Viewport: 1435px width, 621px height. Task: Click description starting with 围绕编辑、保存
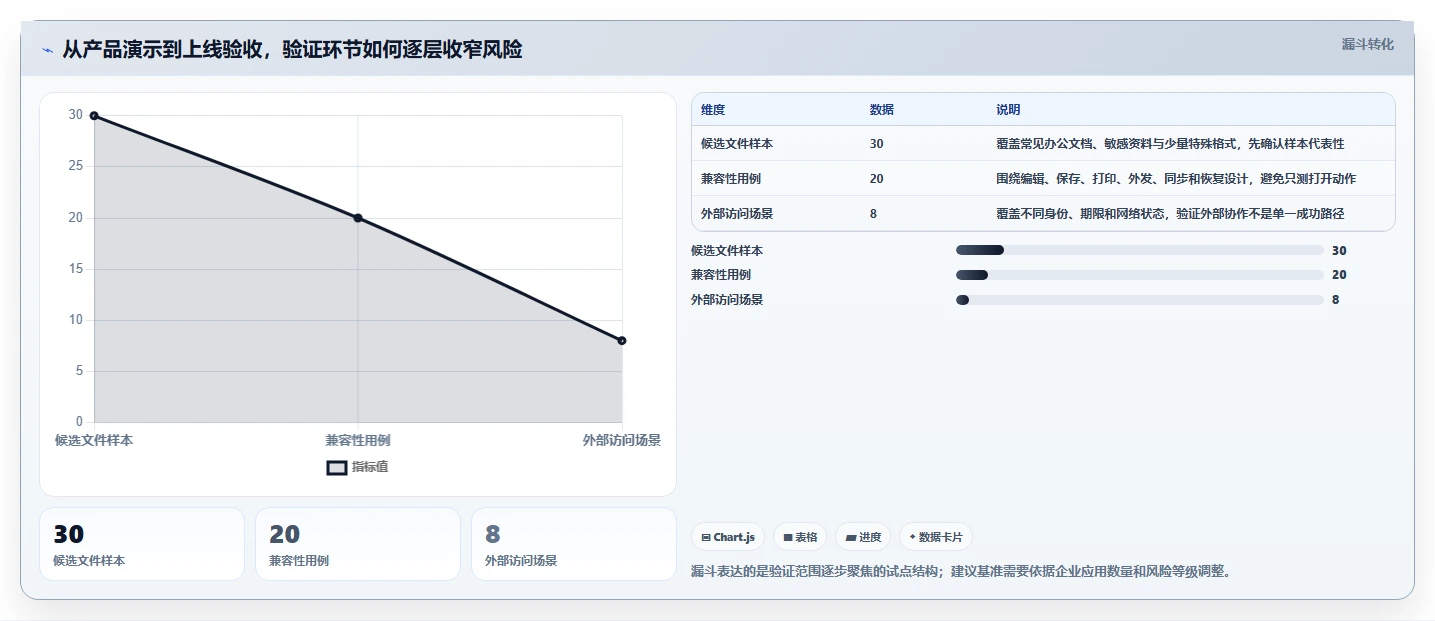1176,179
